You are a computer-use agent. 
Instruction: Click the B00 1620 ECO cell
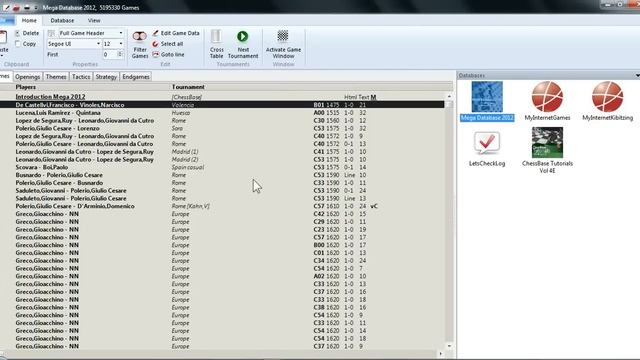coord(326,245)
